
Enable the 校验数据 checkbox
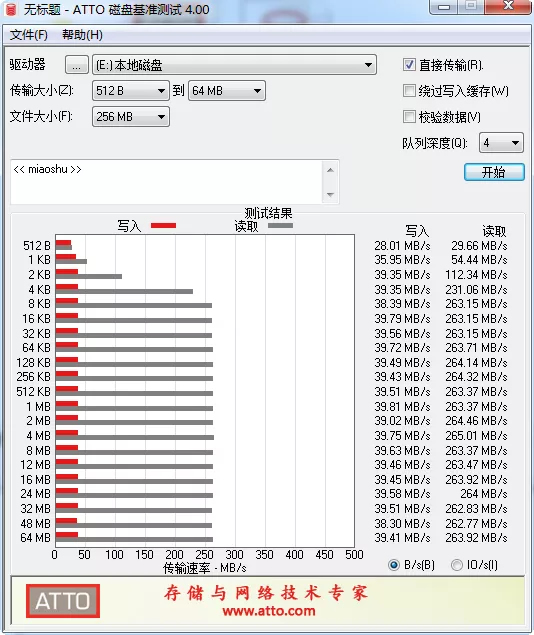409,117
